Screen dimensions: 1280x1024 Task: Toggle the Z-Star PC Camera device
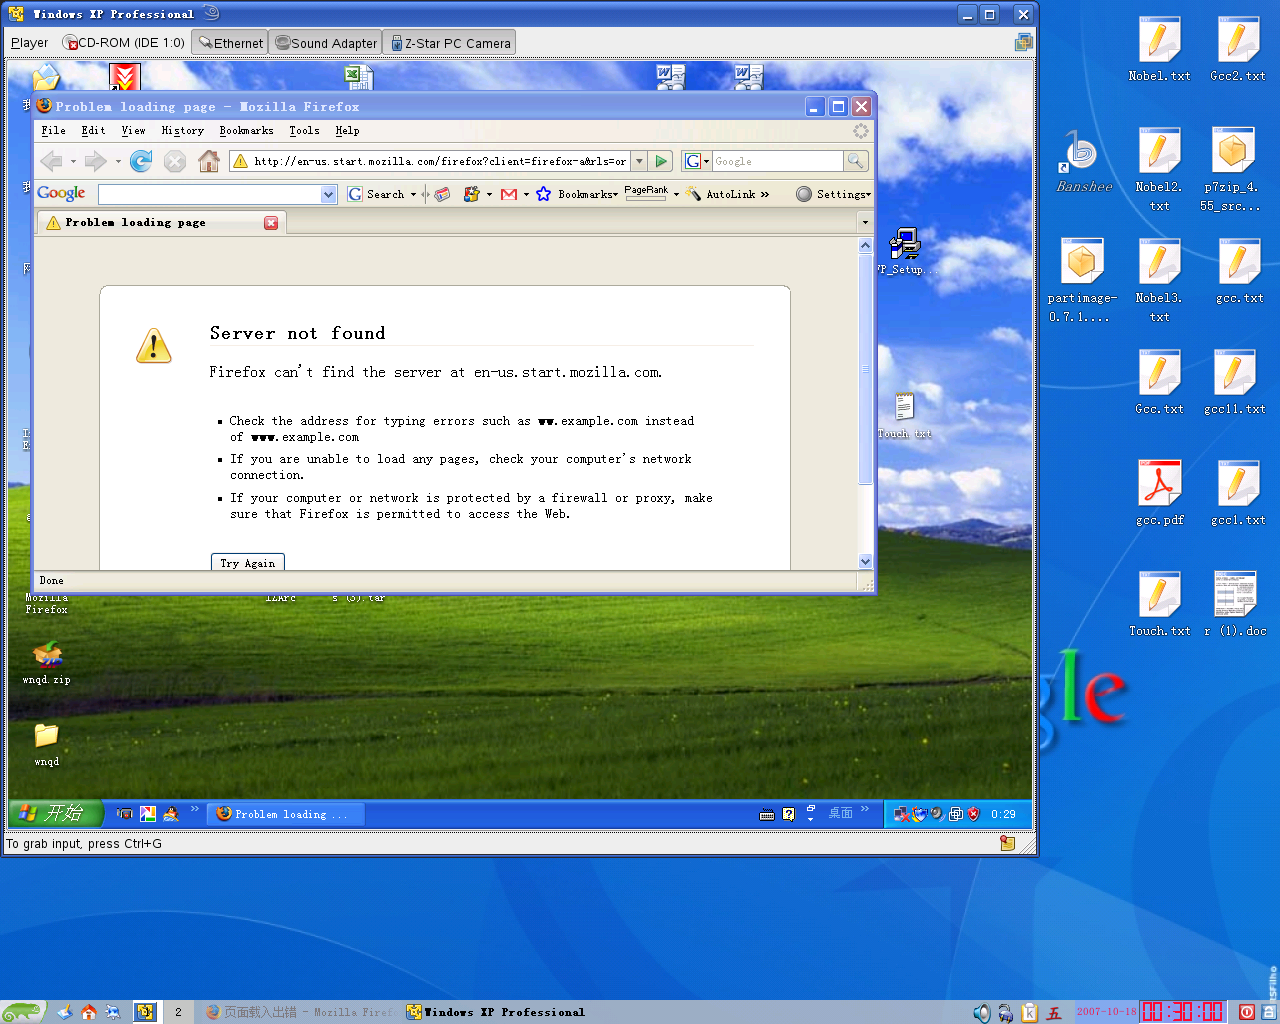click(x=450, y=43)
